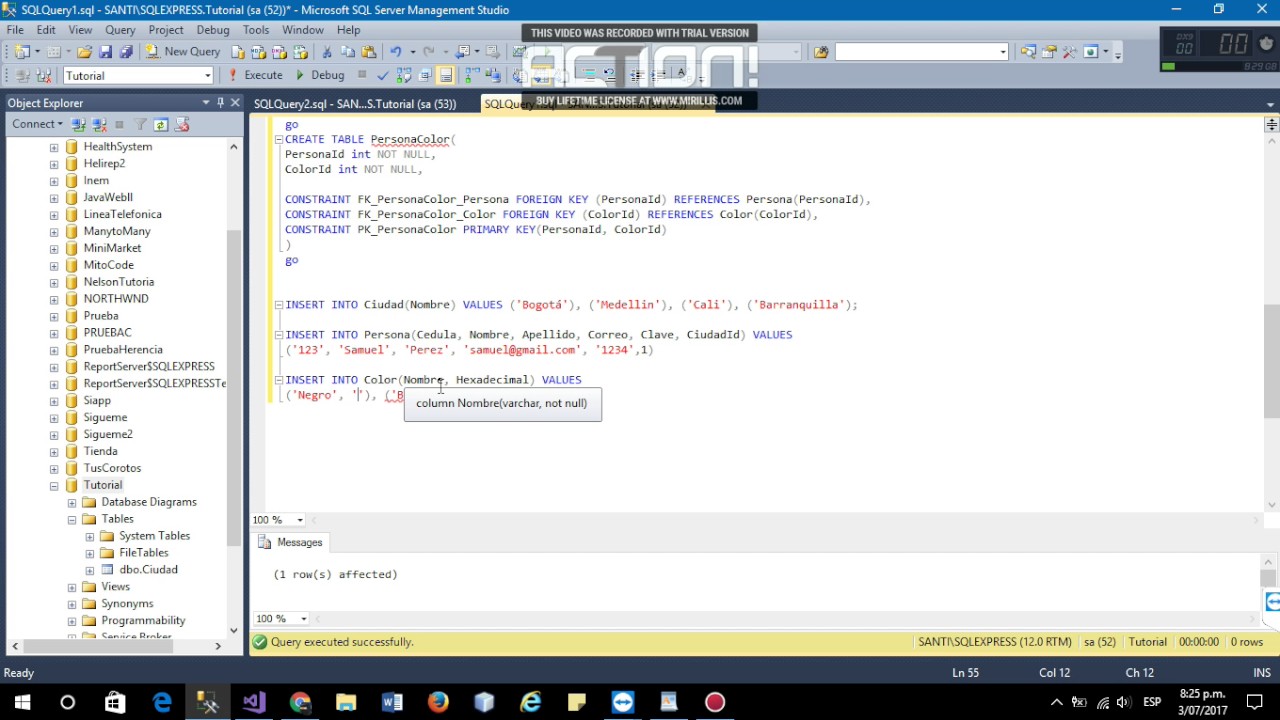Open Chrome from taskbar
Image resolution: width=1280 pixels, height=720 pixels.
300,703
